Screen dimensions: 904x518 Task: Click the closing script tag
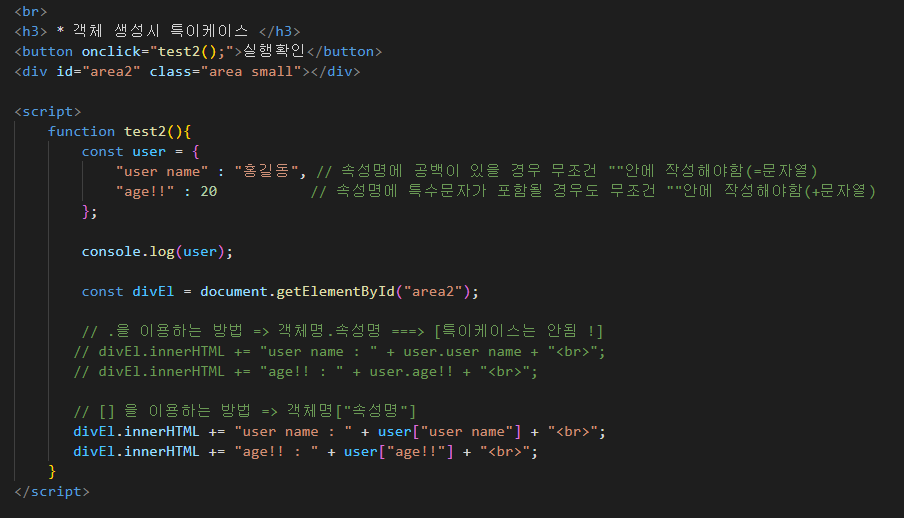point(52,491)
